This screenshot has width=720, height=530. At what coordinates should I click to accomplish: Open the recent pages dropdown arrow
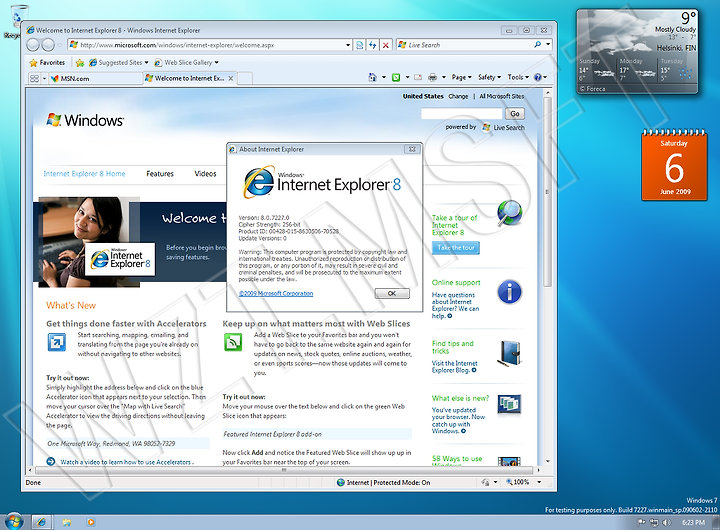coord(60,45)
